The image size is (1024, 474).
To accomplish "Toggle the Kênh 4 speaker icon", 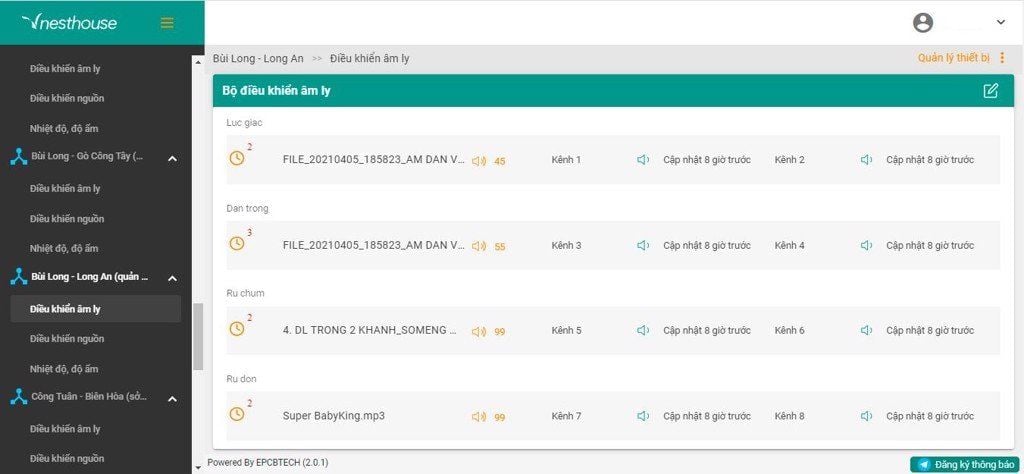I will 867,245.
